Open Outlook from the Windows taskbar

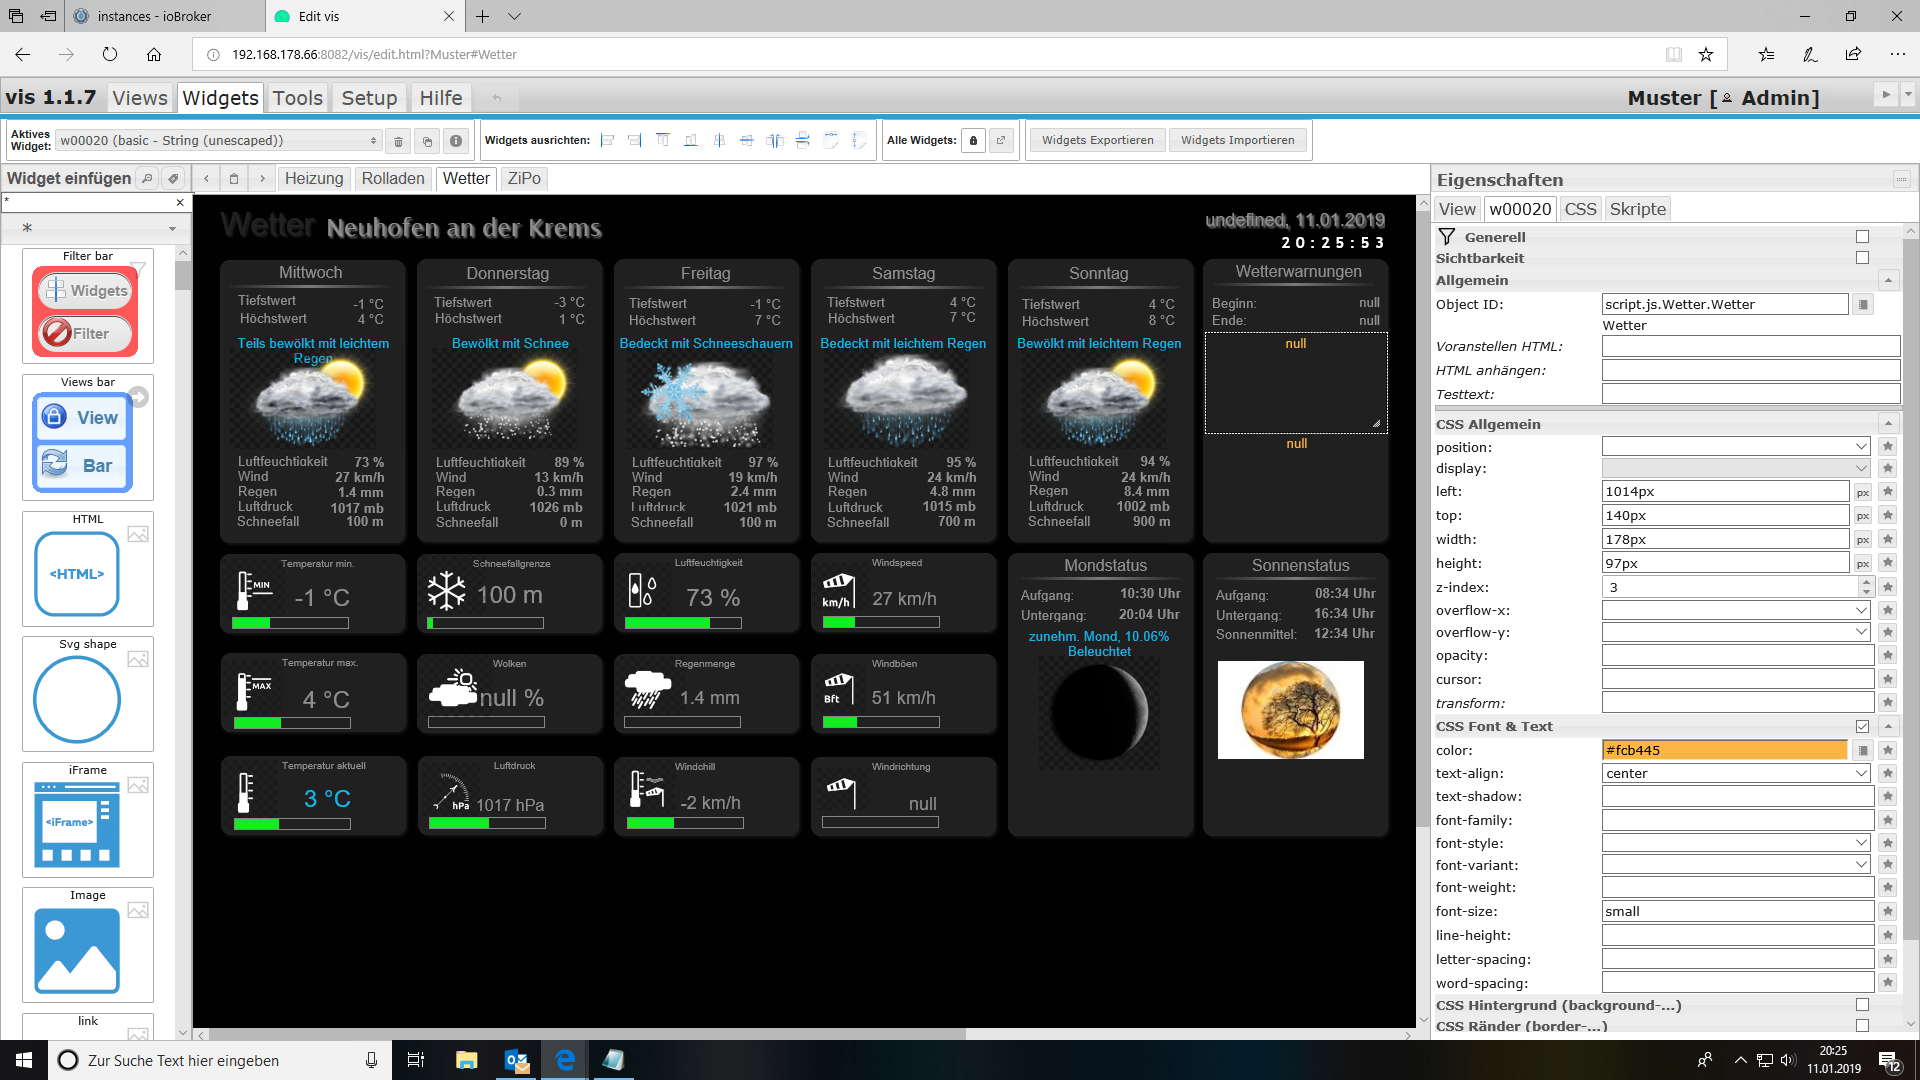point(517,1060)
